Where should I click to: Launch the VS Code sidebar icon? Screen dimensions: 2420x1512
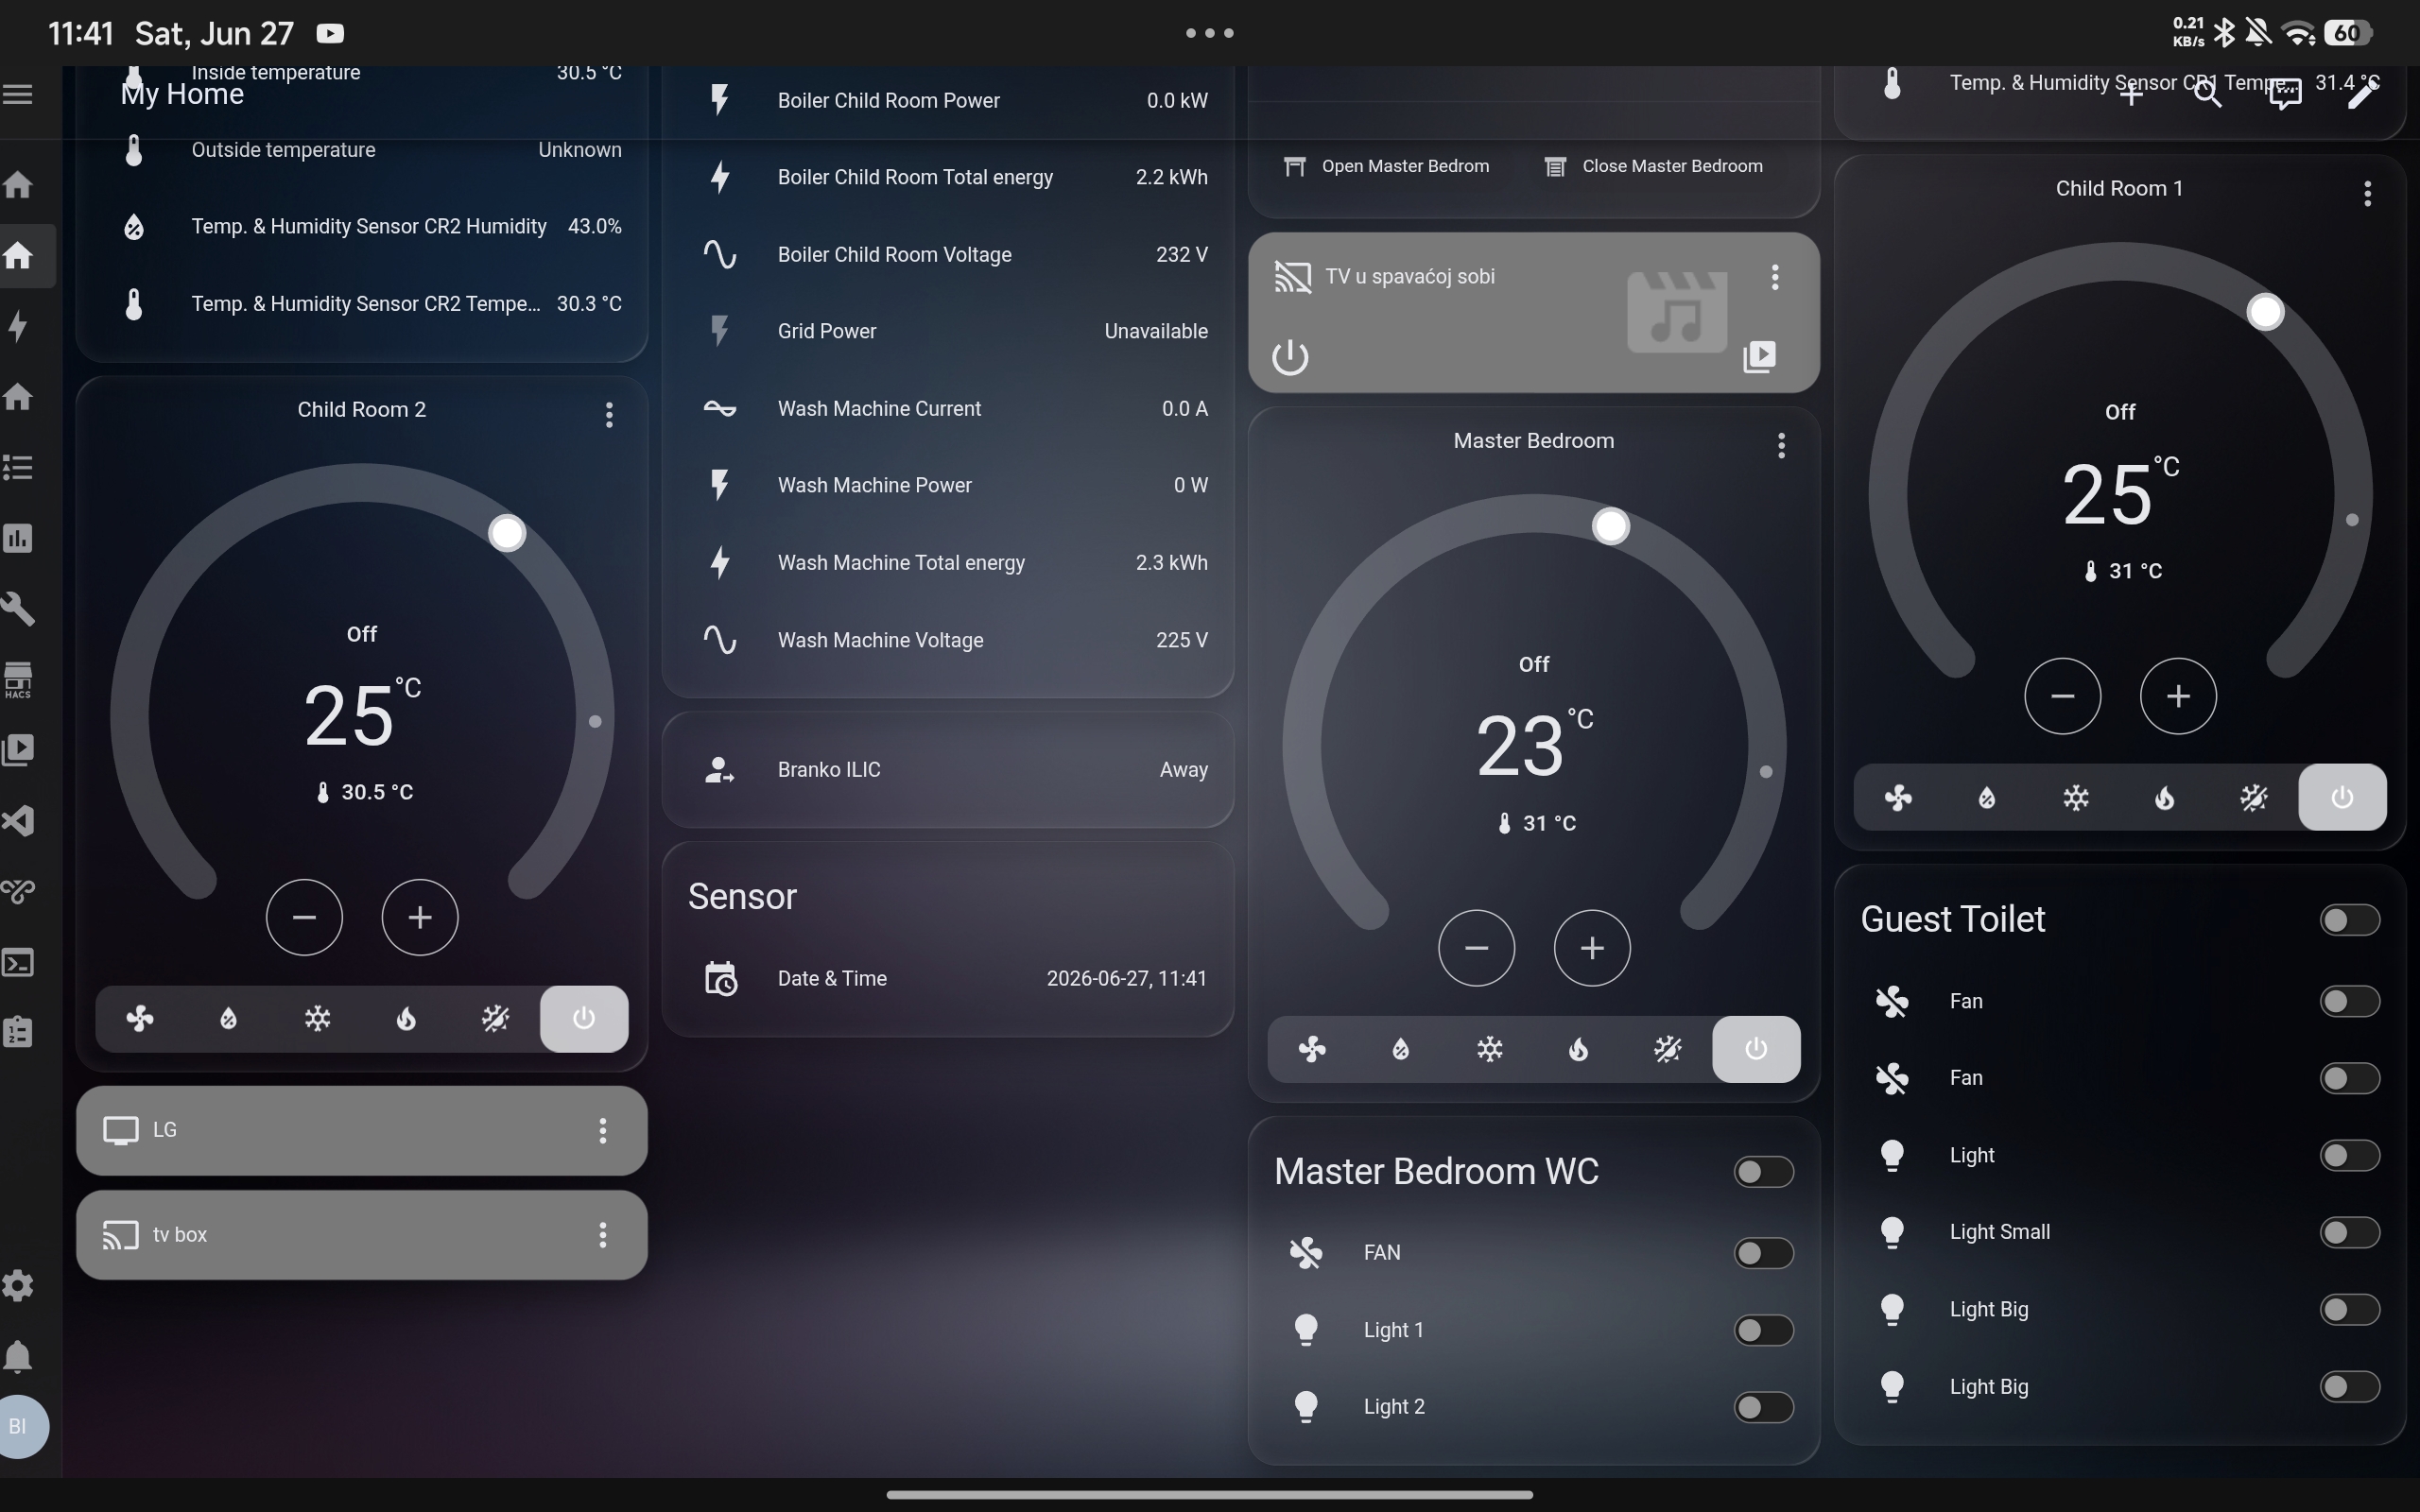coord(18,821)
